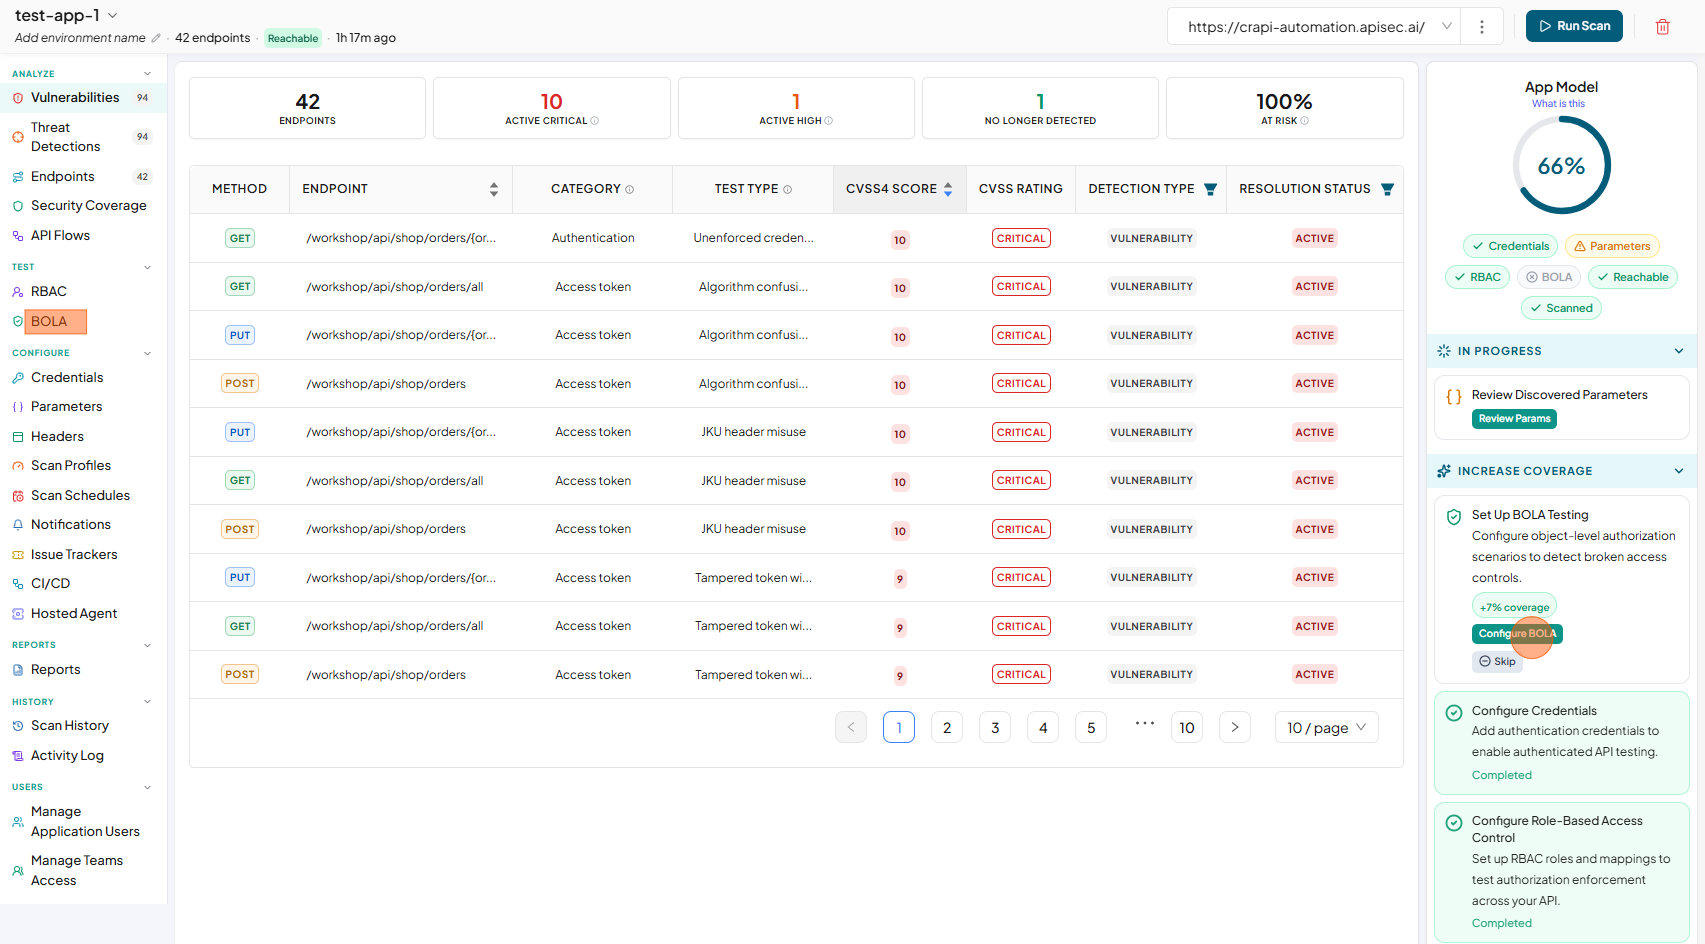Click the Configure BOLA button

coord(1517,634)
